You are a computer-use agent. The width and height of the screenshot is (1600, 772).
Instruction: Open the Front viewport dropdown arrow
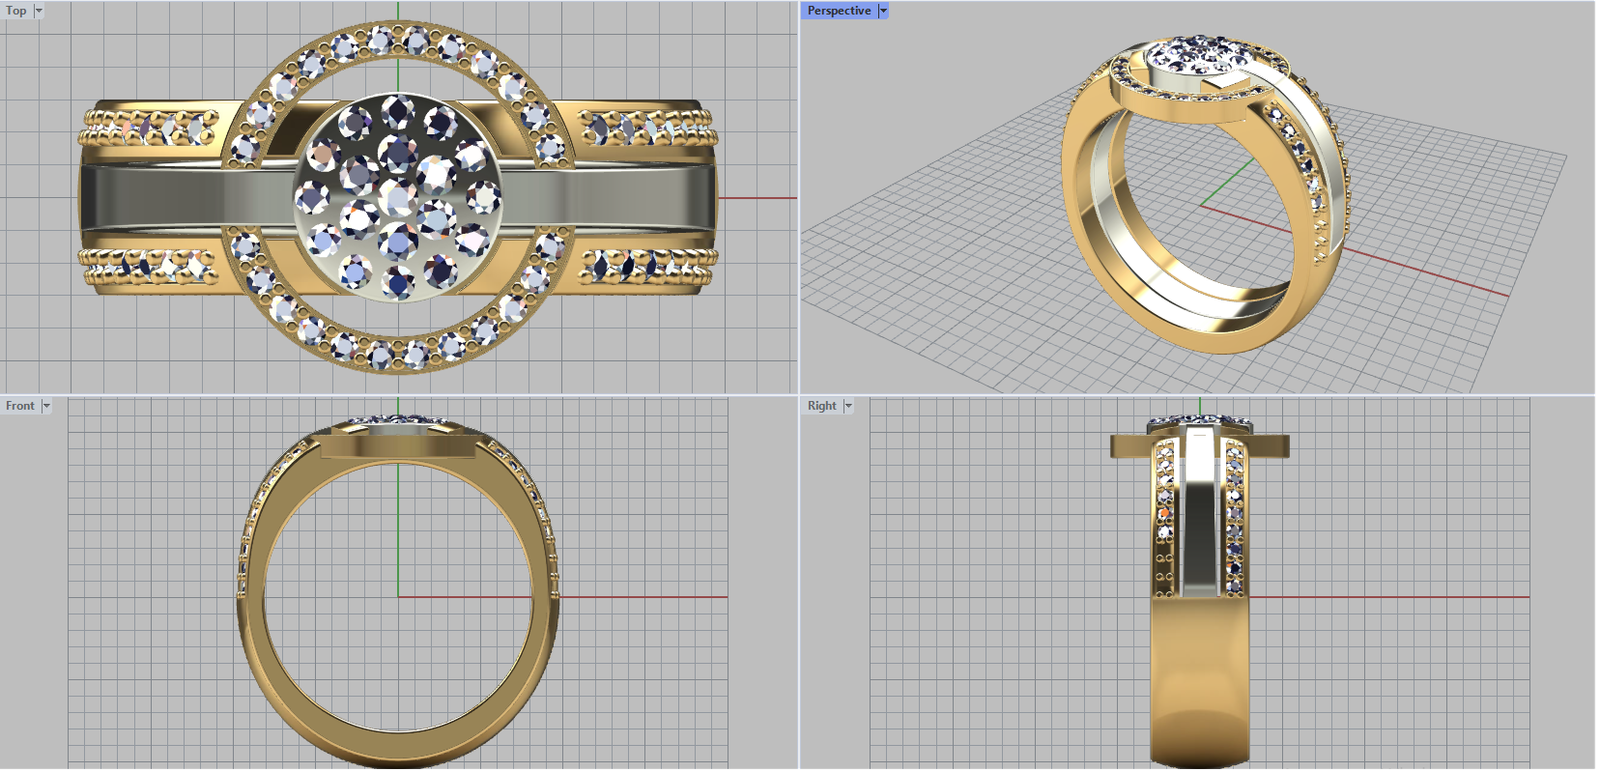click(x=46, y=406)
